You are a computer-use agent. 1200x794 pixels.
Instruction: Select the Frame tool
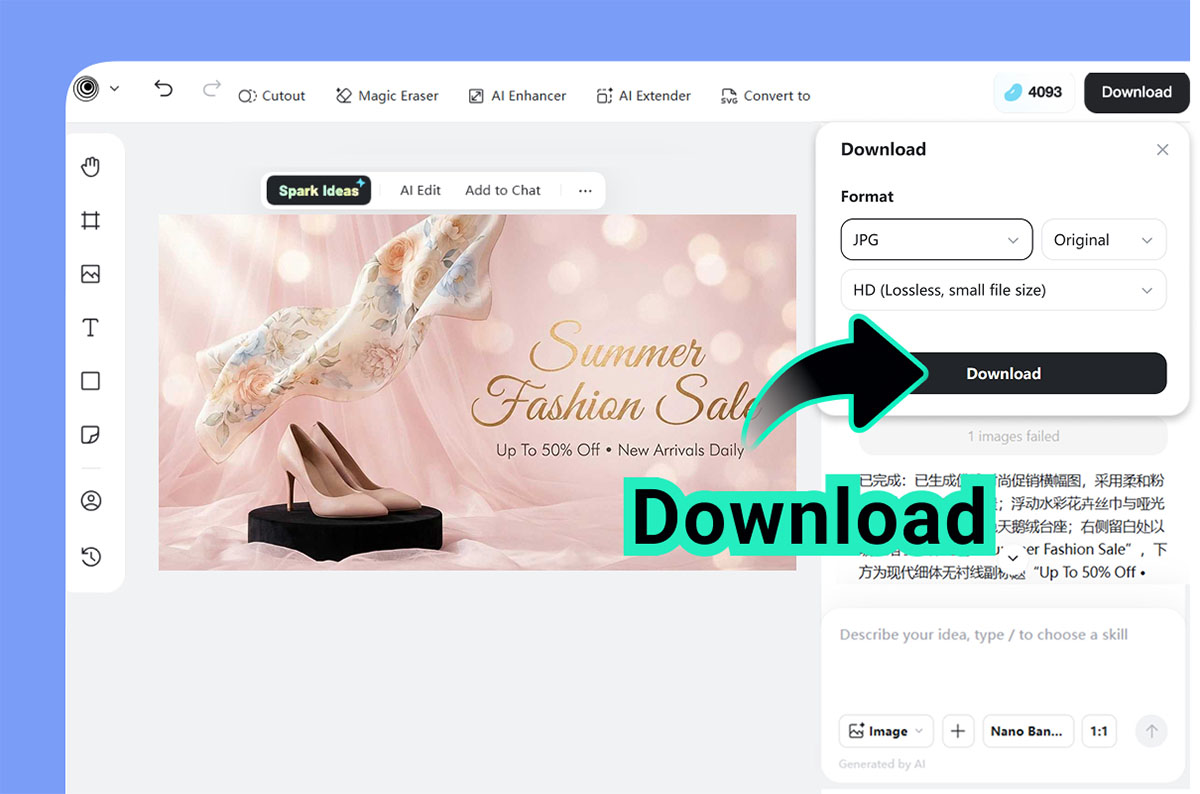coord(91,221)
